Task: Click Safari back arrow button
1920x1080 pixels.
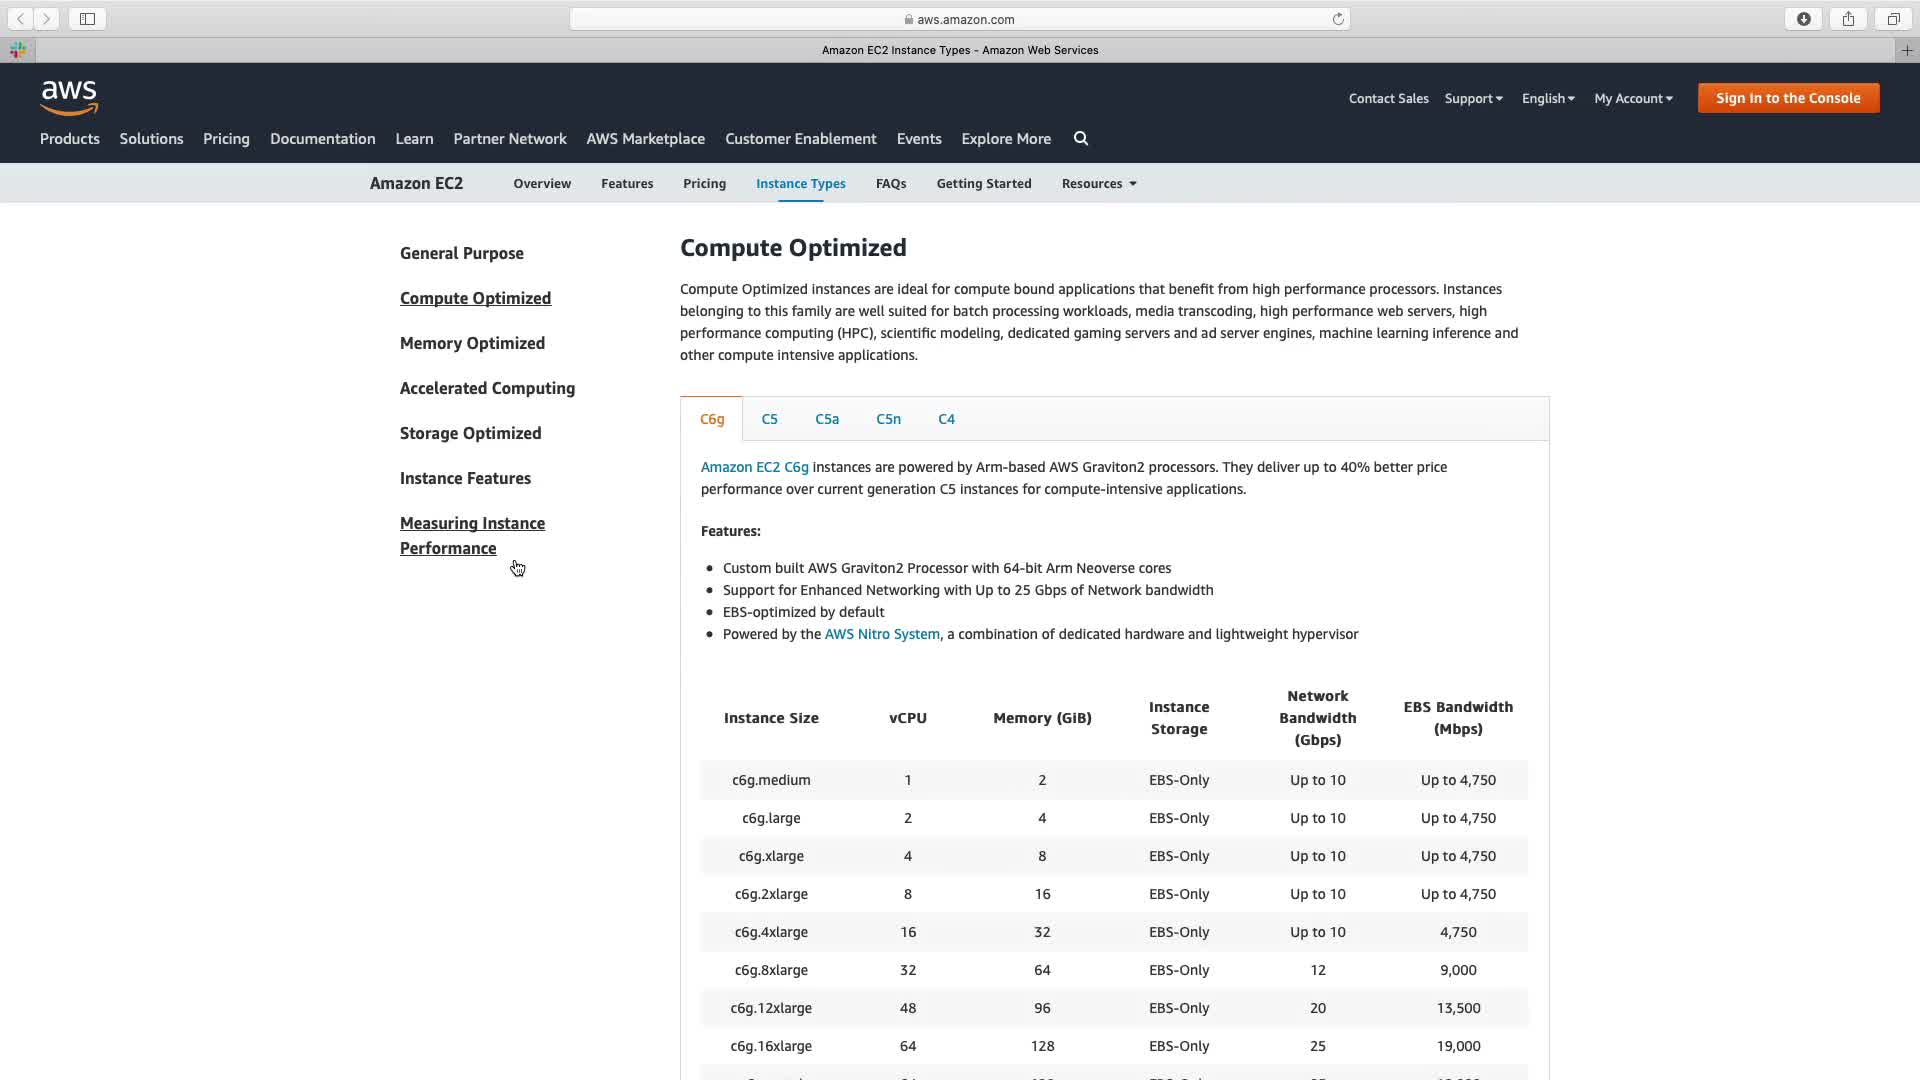Action: coord(20,19)
